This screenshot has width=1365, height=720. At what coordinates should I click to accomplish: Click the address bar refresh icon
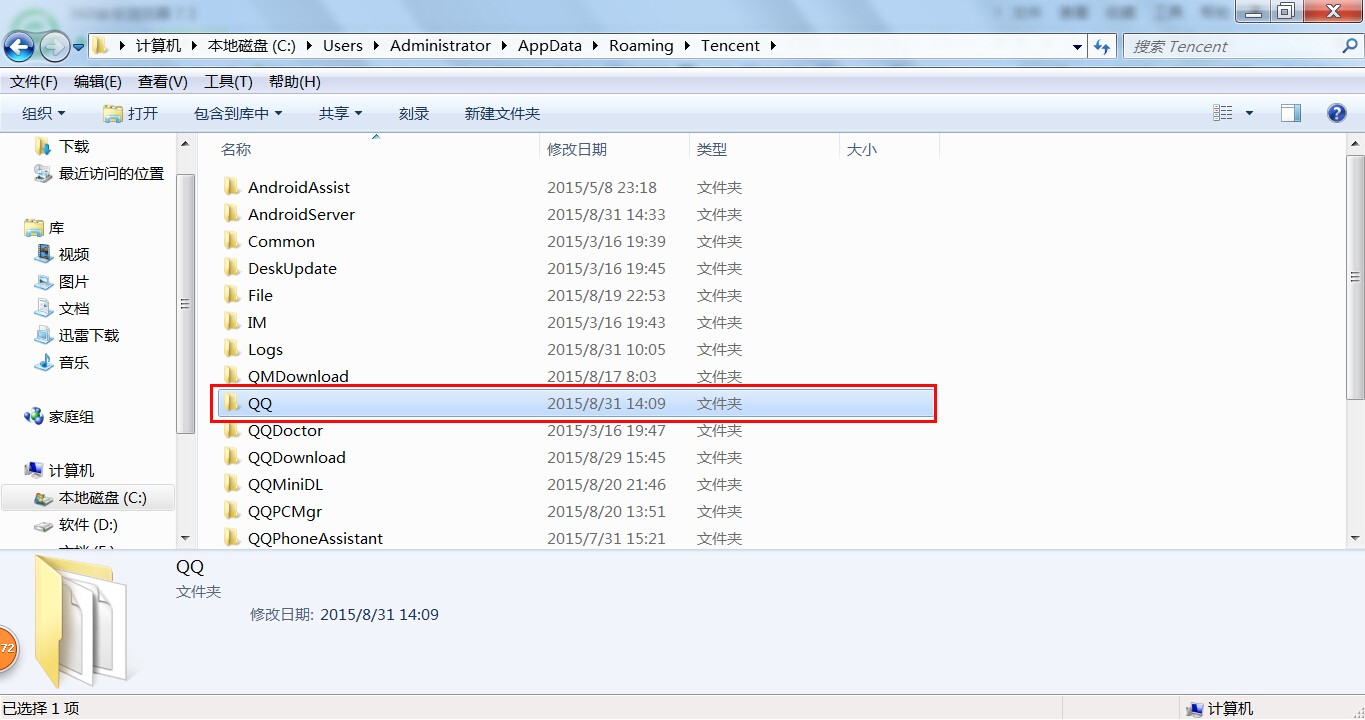[1102, 46]
